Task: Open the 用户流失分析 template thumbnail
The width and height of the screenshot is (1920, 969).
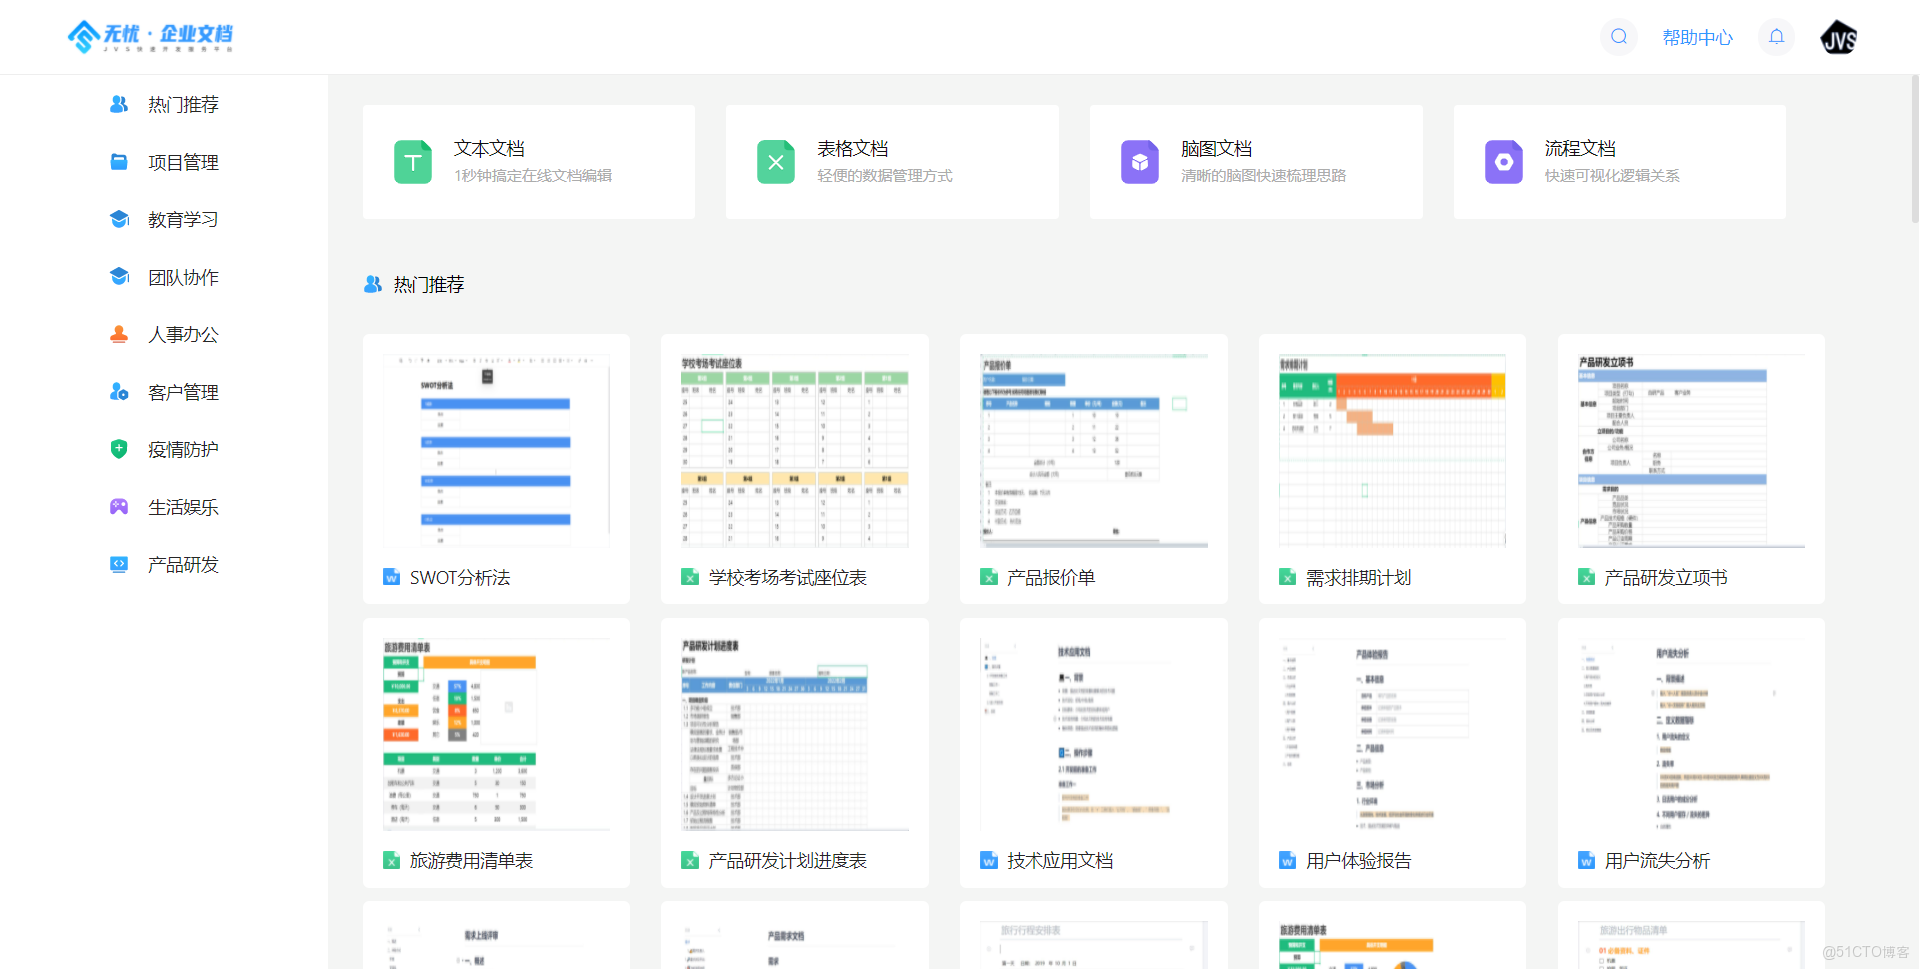Action: (x=1691, y=734)
